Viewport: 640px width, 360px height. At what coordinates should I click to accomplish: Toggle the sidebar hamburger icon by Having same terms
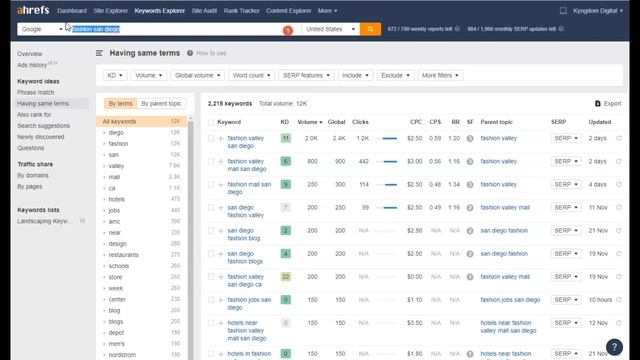coord(99,53)
